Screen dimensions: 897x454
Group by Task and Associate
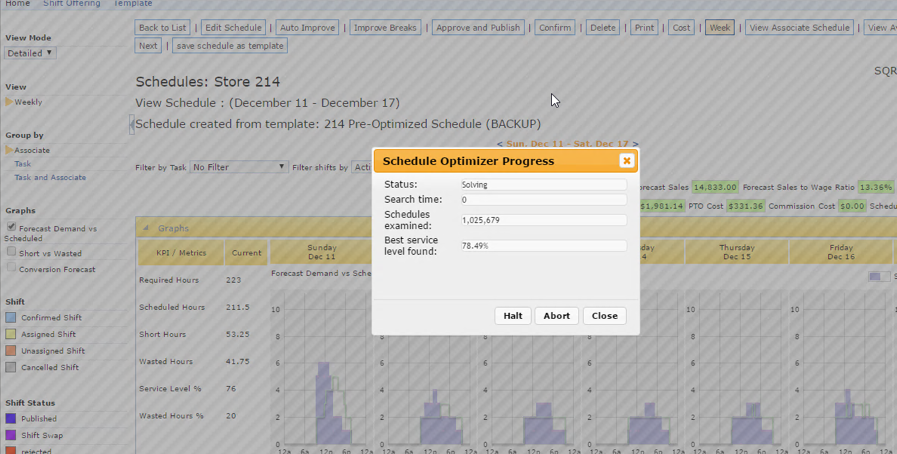(50, 177)
